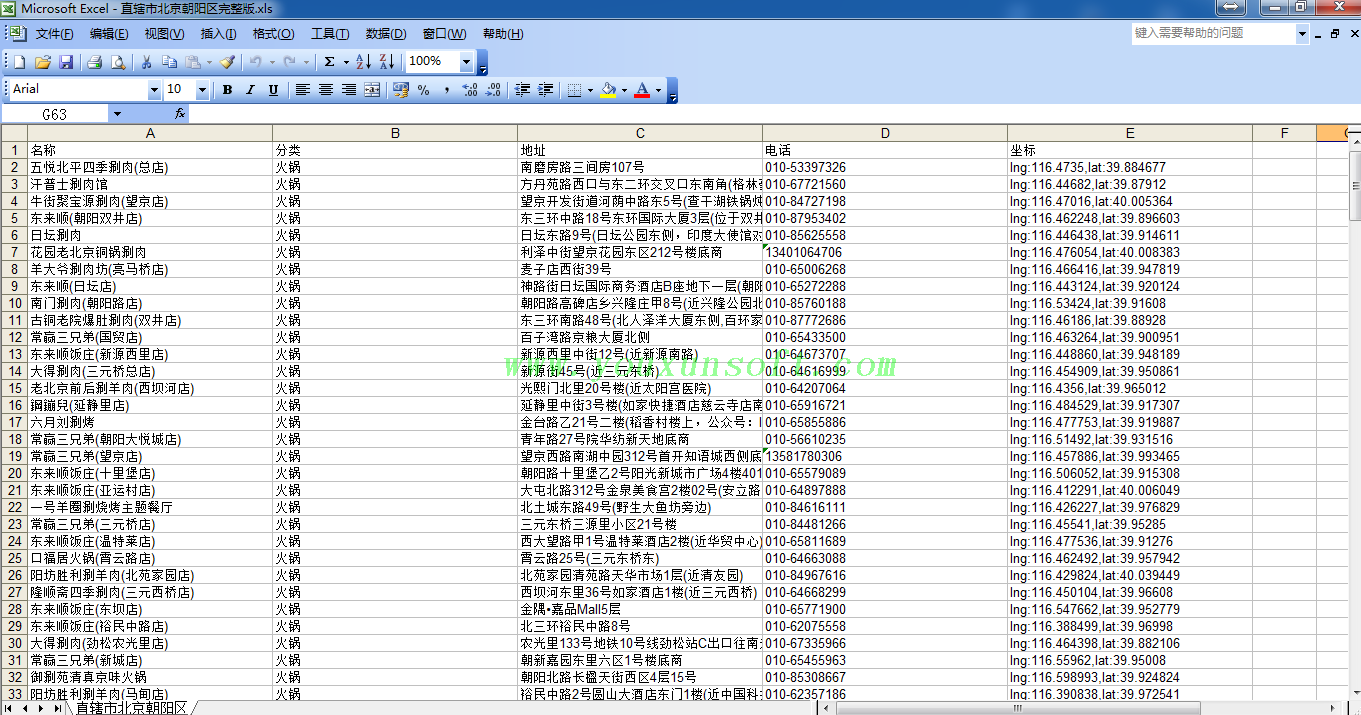Sort ascending A to Z
1361x715 pixels.
364,62
